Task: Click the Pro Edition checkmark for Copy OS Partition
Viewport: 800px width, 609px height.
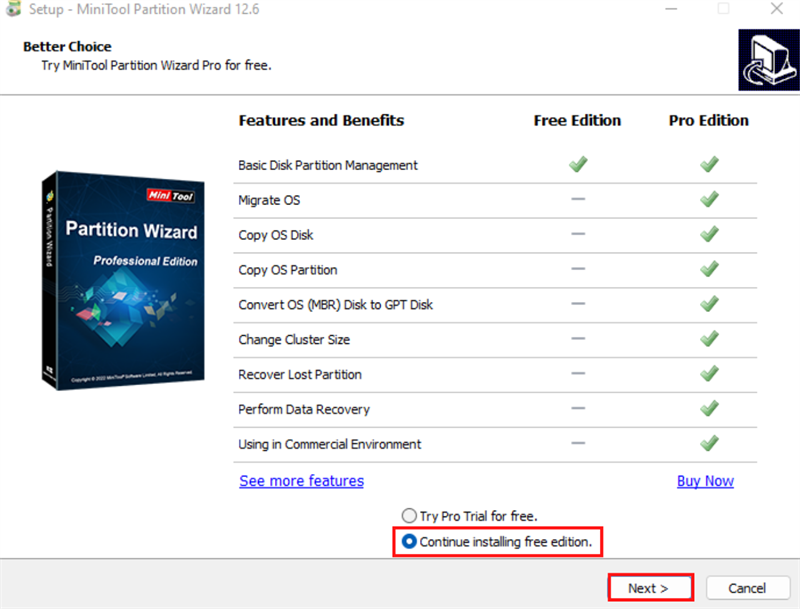Action: tap(709, 269)
